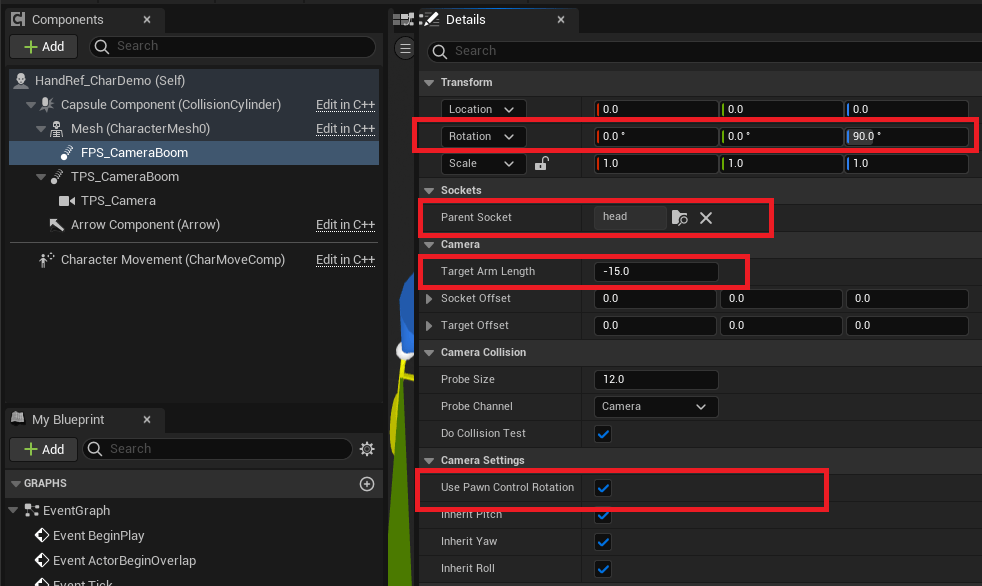Image resolution: width=982 pixels, height=586 pixels.
Task: Select the TPS_Camera component
Action: (117, 201)
